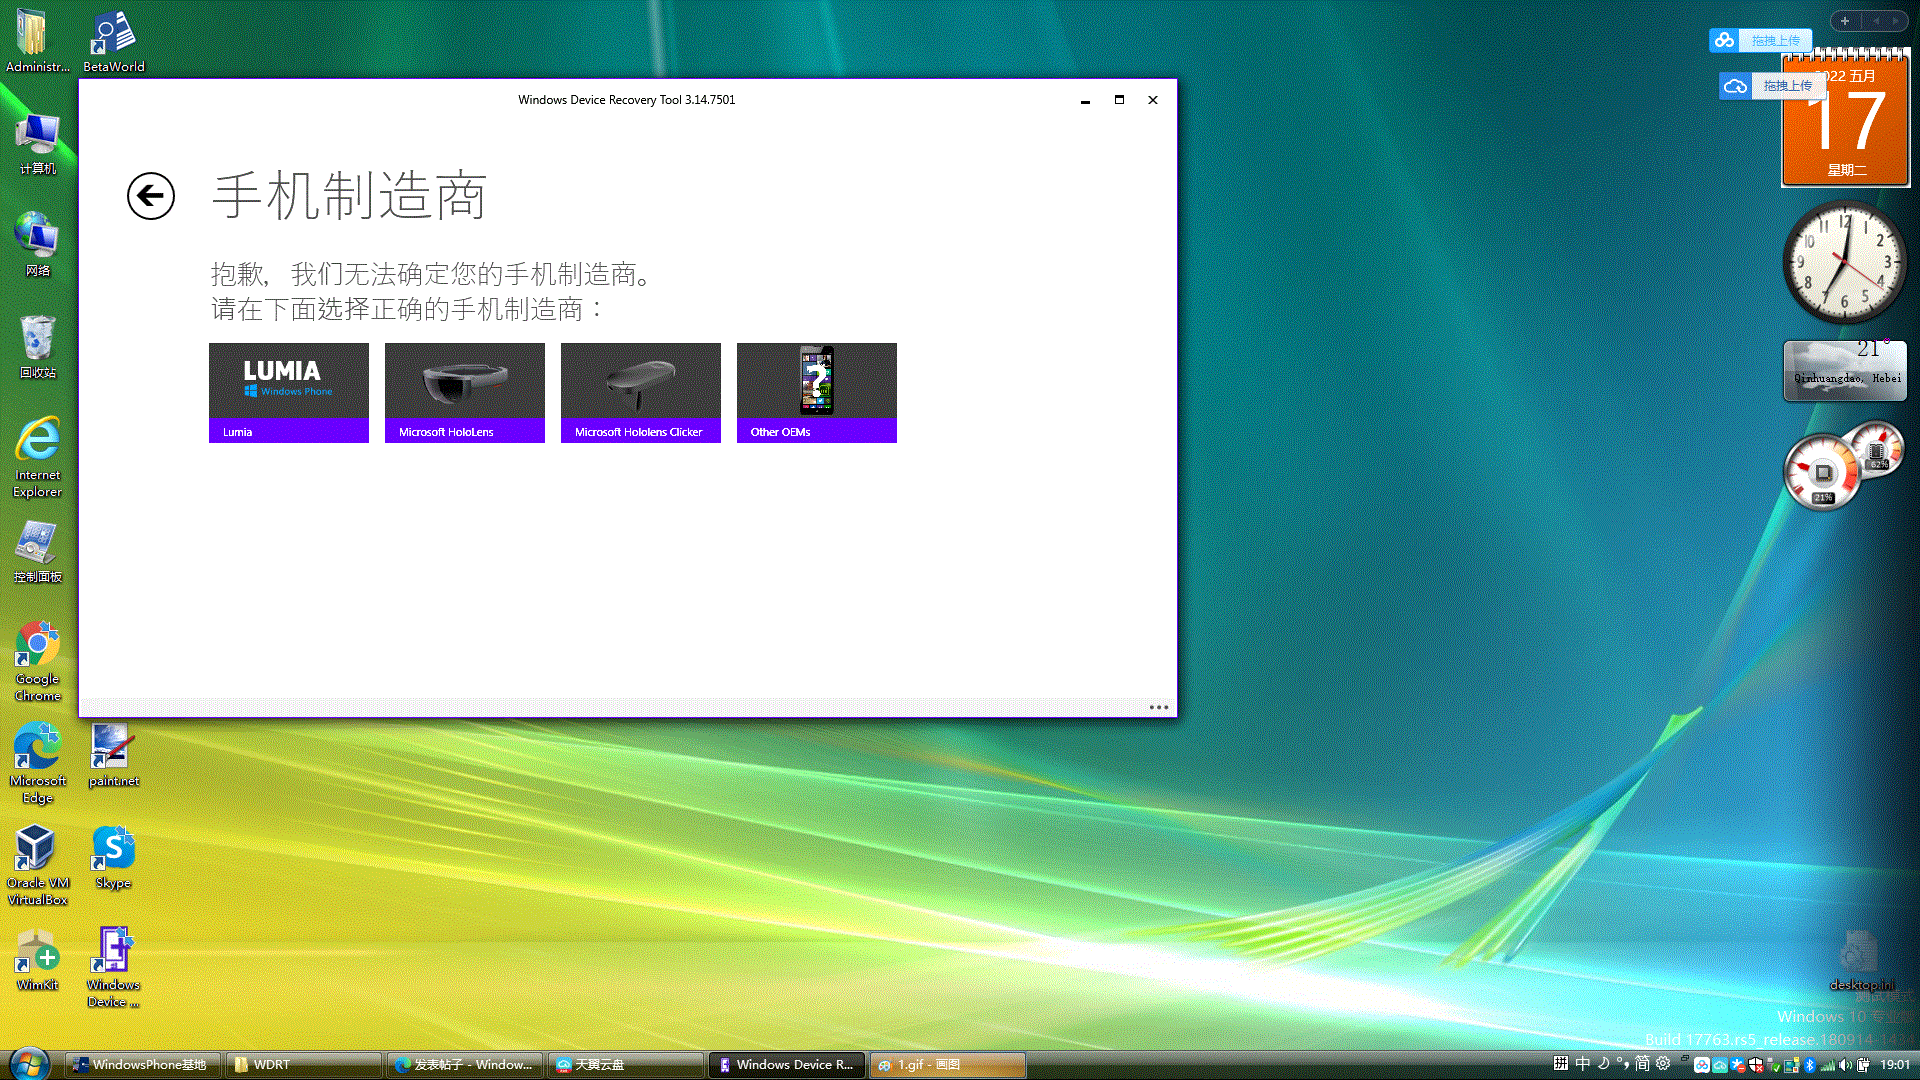This screenshot has width=1920, height=1080.
Task: Toggle the 中/英 language indicator in the tray
Action: (x=1581, y=1065)
